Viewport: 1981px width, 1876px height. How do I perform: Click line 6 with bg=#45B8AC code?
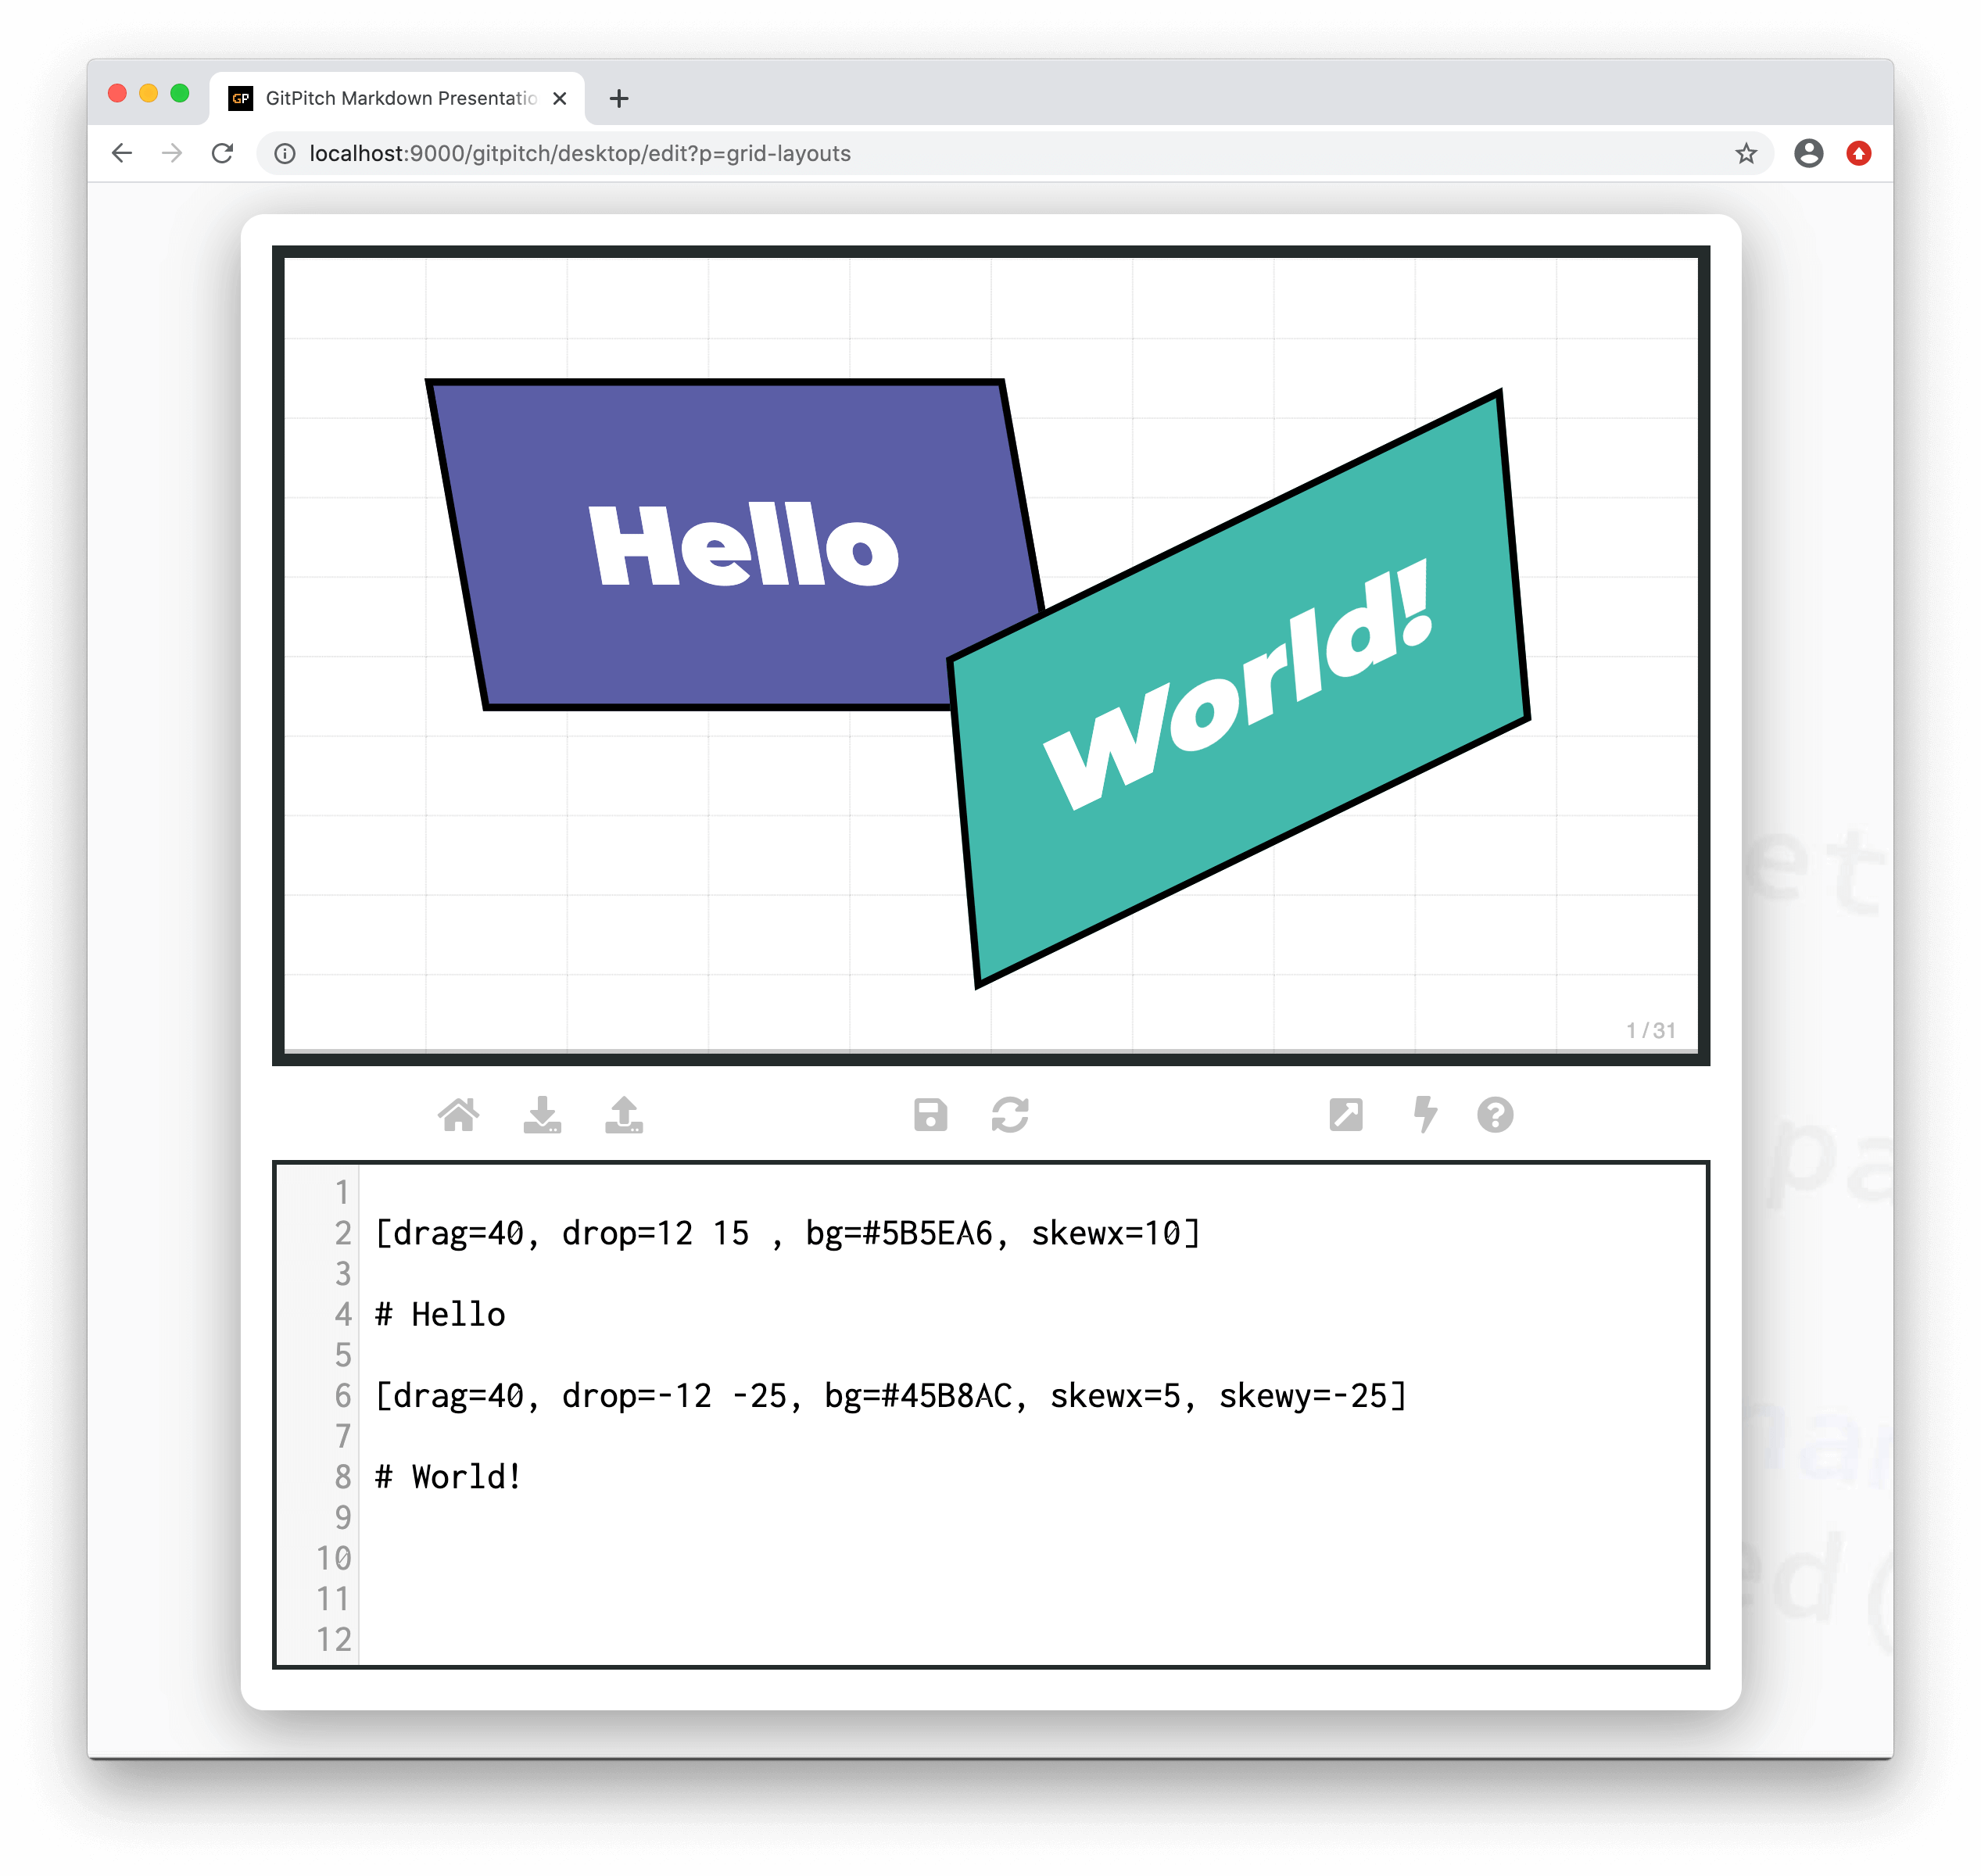(890, 1395)
